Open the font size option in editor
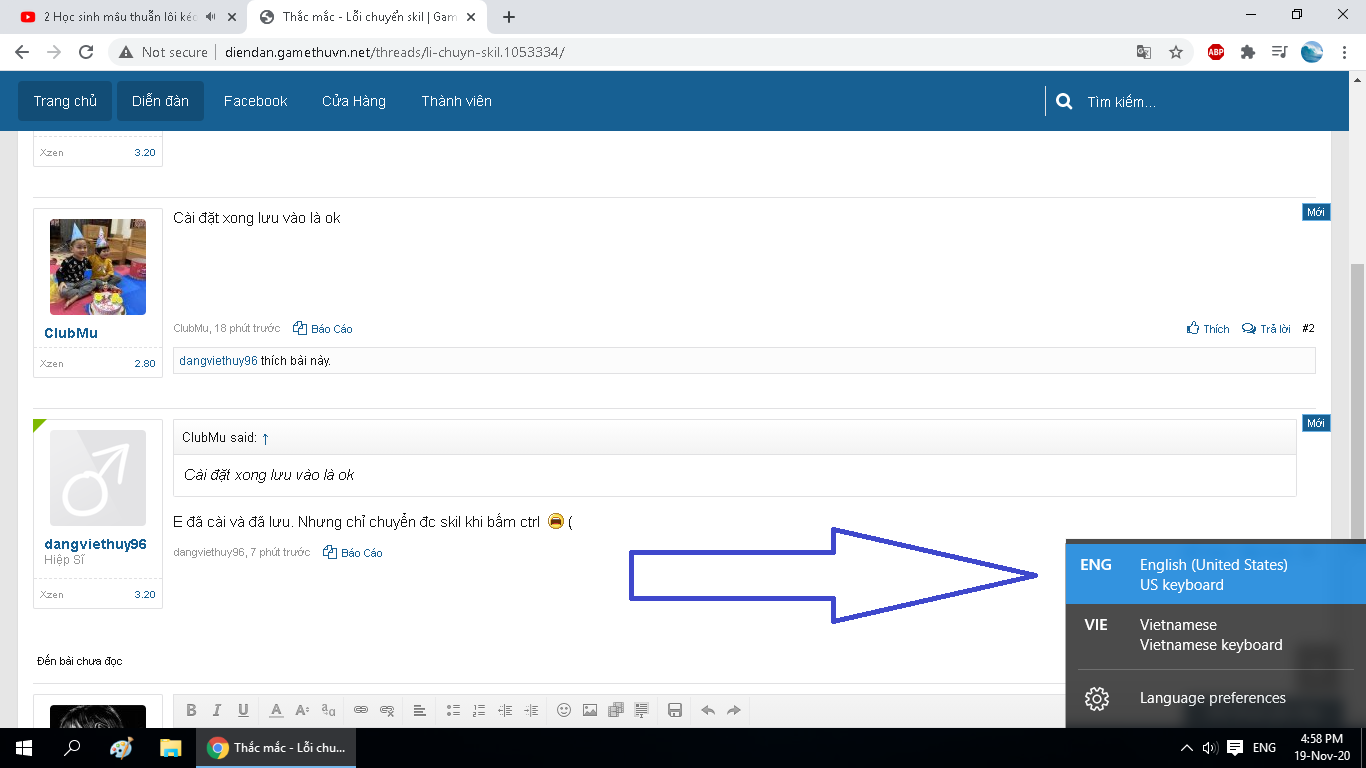1366x768 pixels. 303,710
